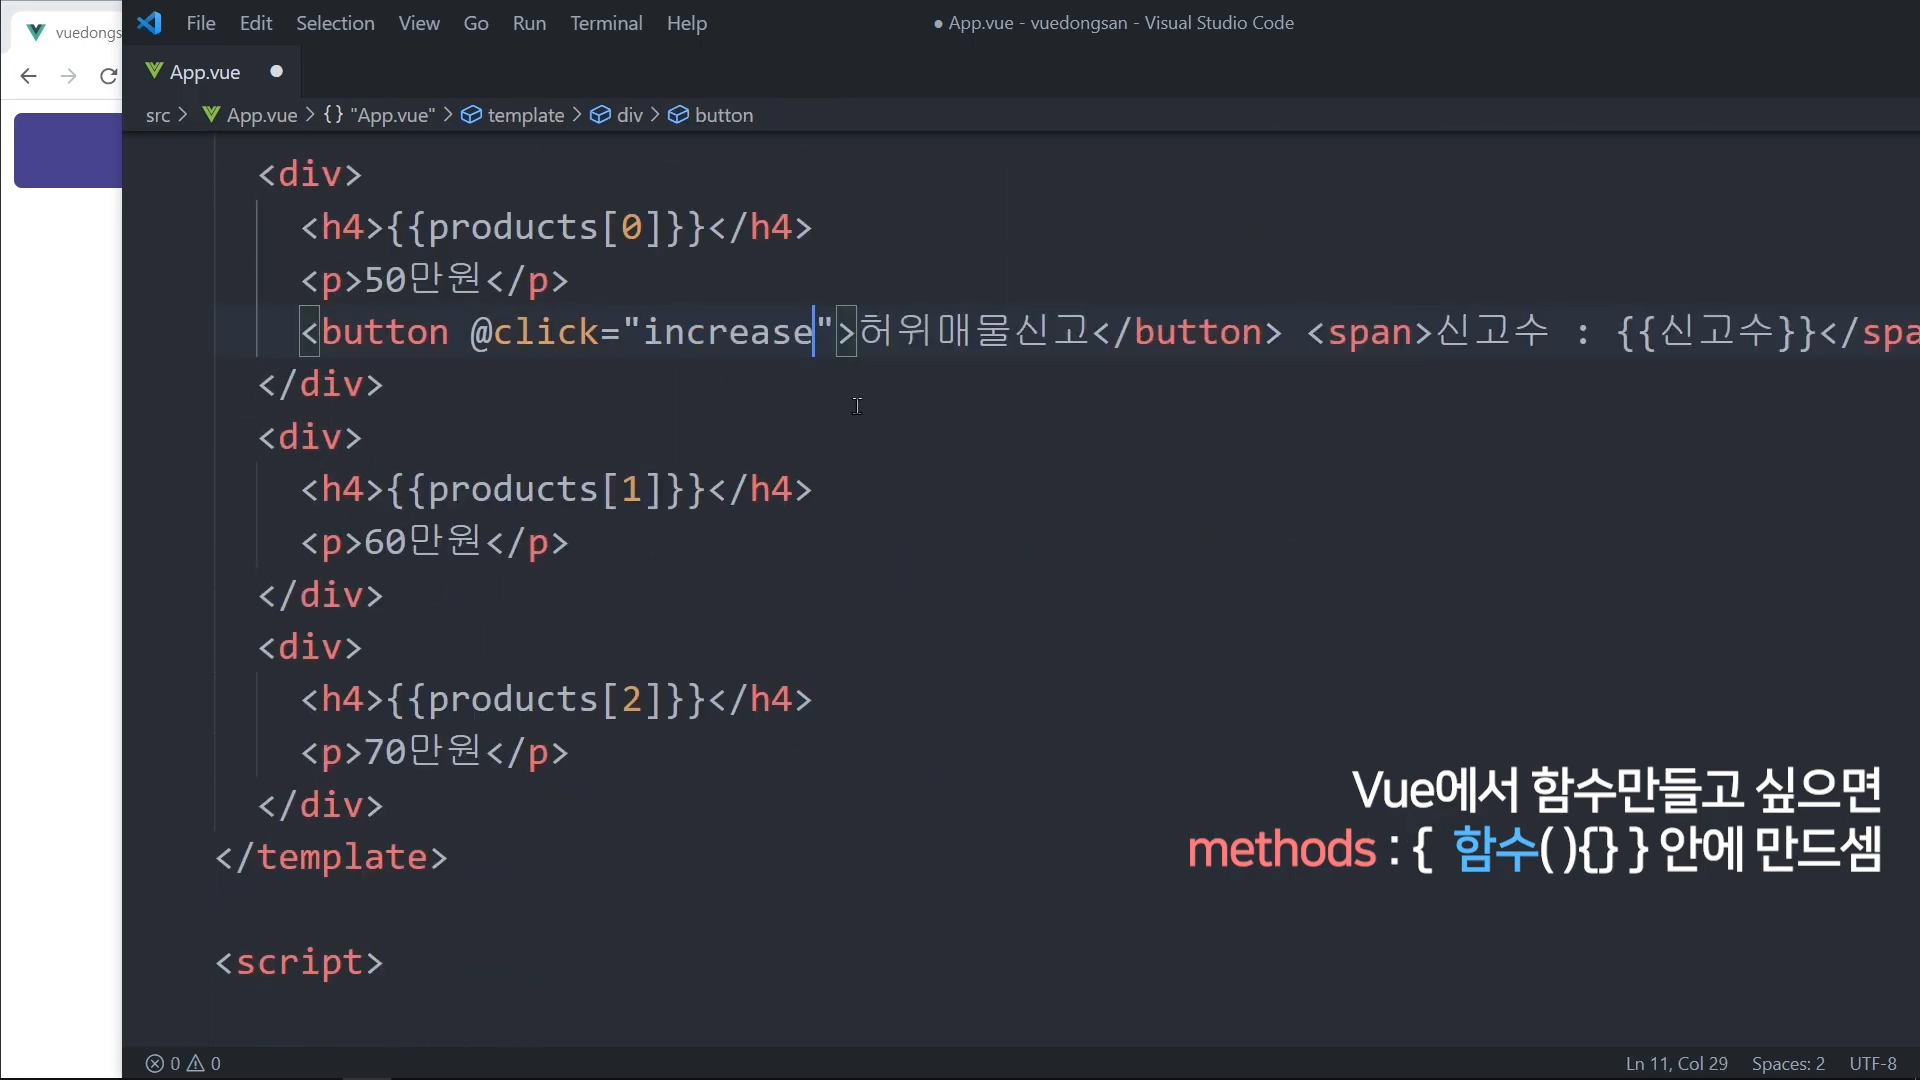1920x1080 pixels.
Task: Click the browser back arrow
Action: (x=28, y=76)
